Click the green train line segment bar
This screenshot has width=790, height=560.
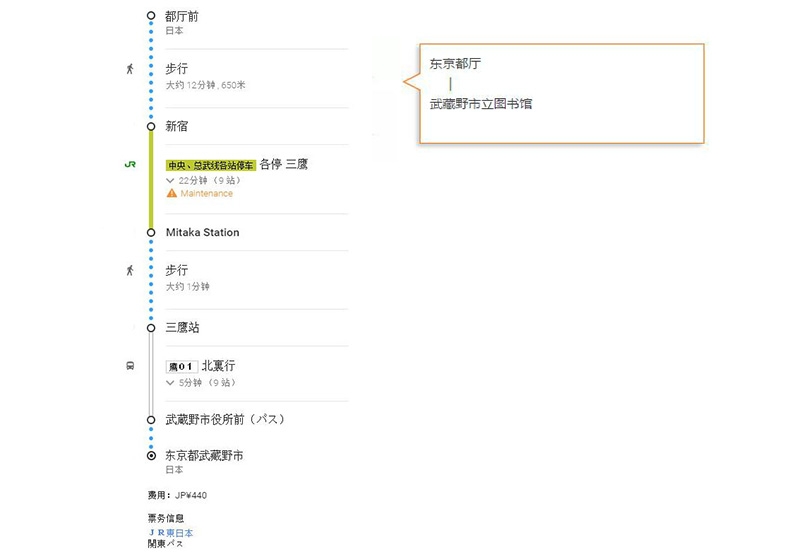point(151,179)
